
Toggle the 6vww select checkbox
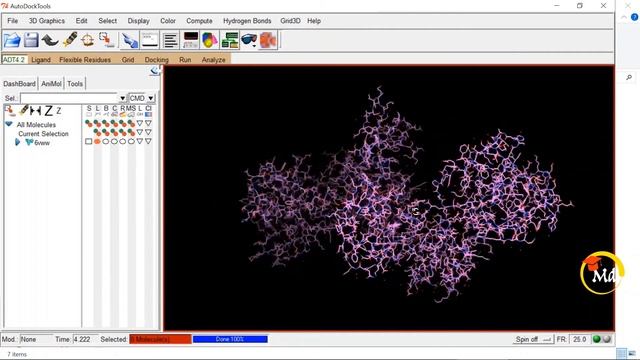point(89,141)
